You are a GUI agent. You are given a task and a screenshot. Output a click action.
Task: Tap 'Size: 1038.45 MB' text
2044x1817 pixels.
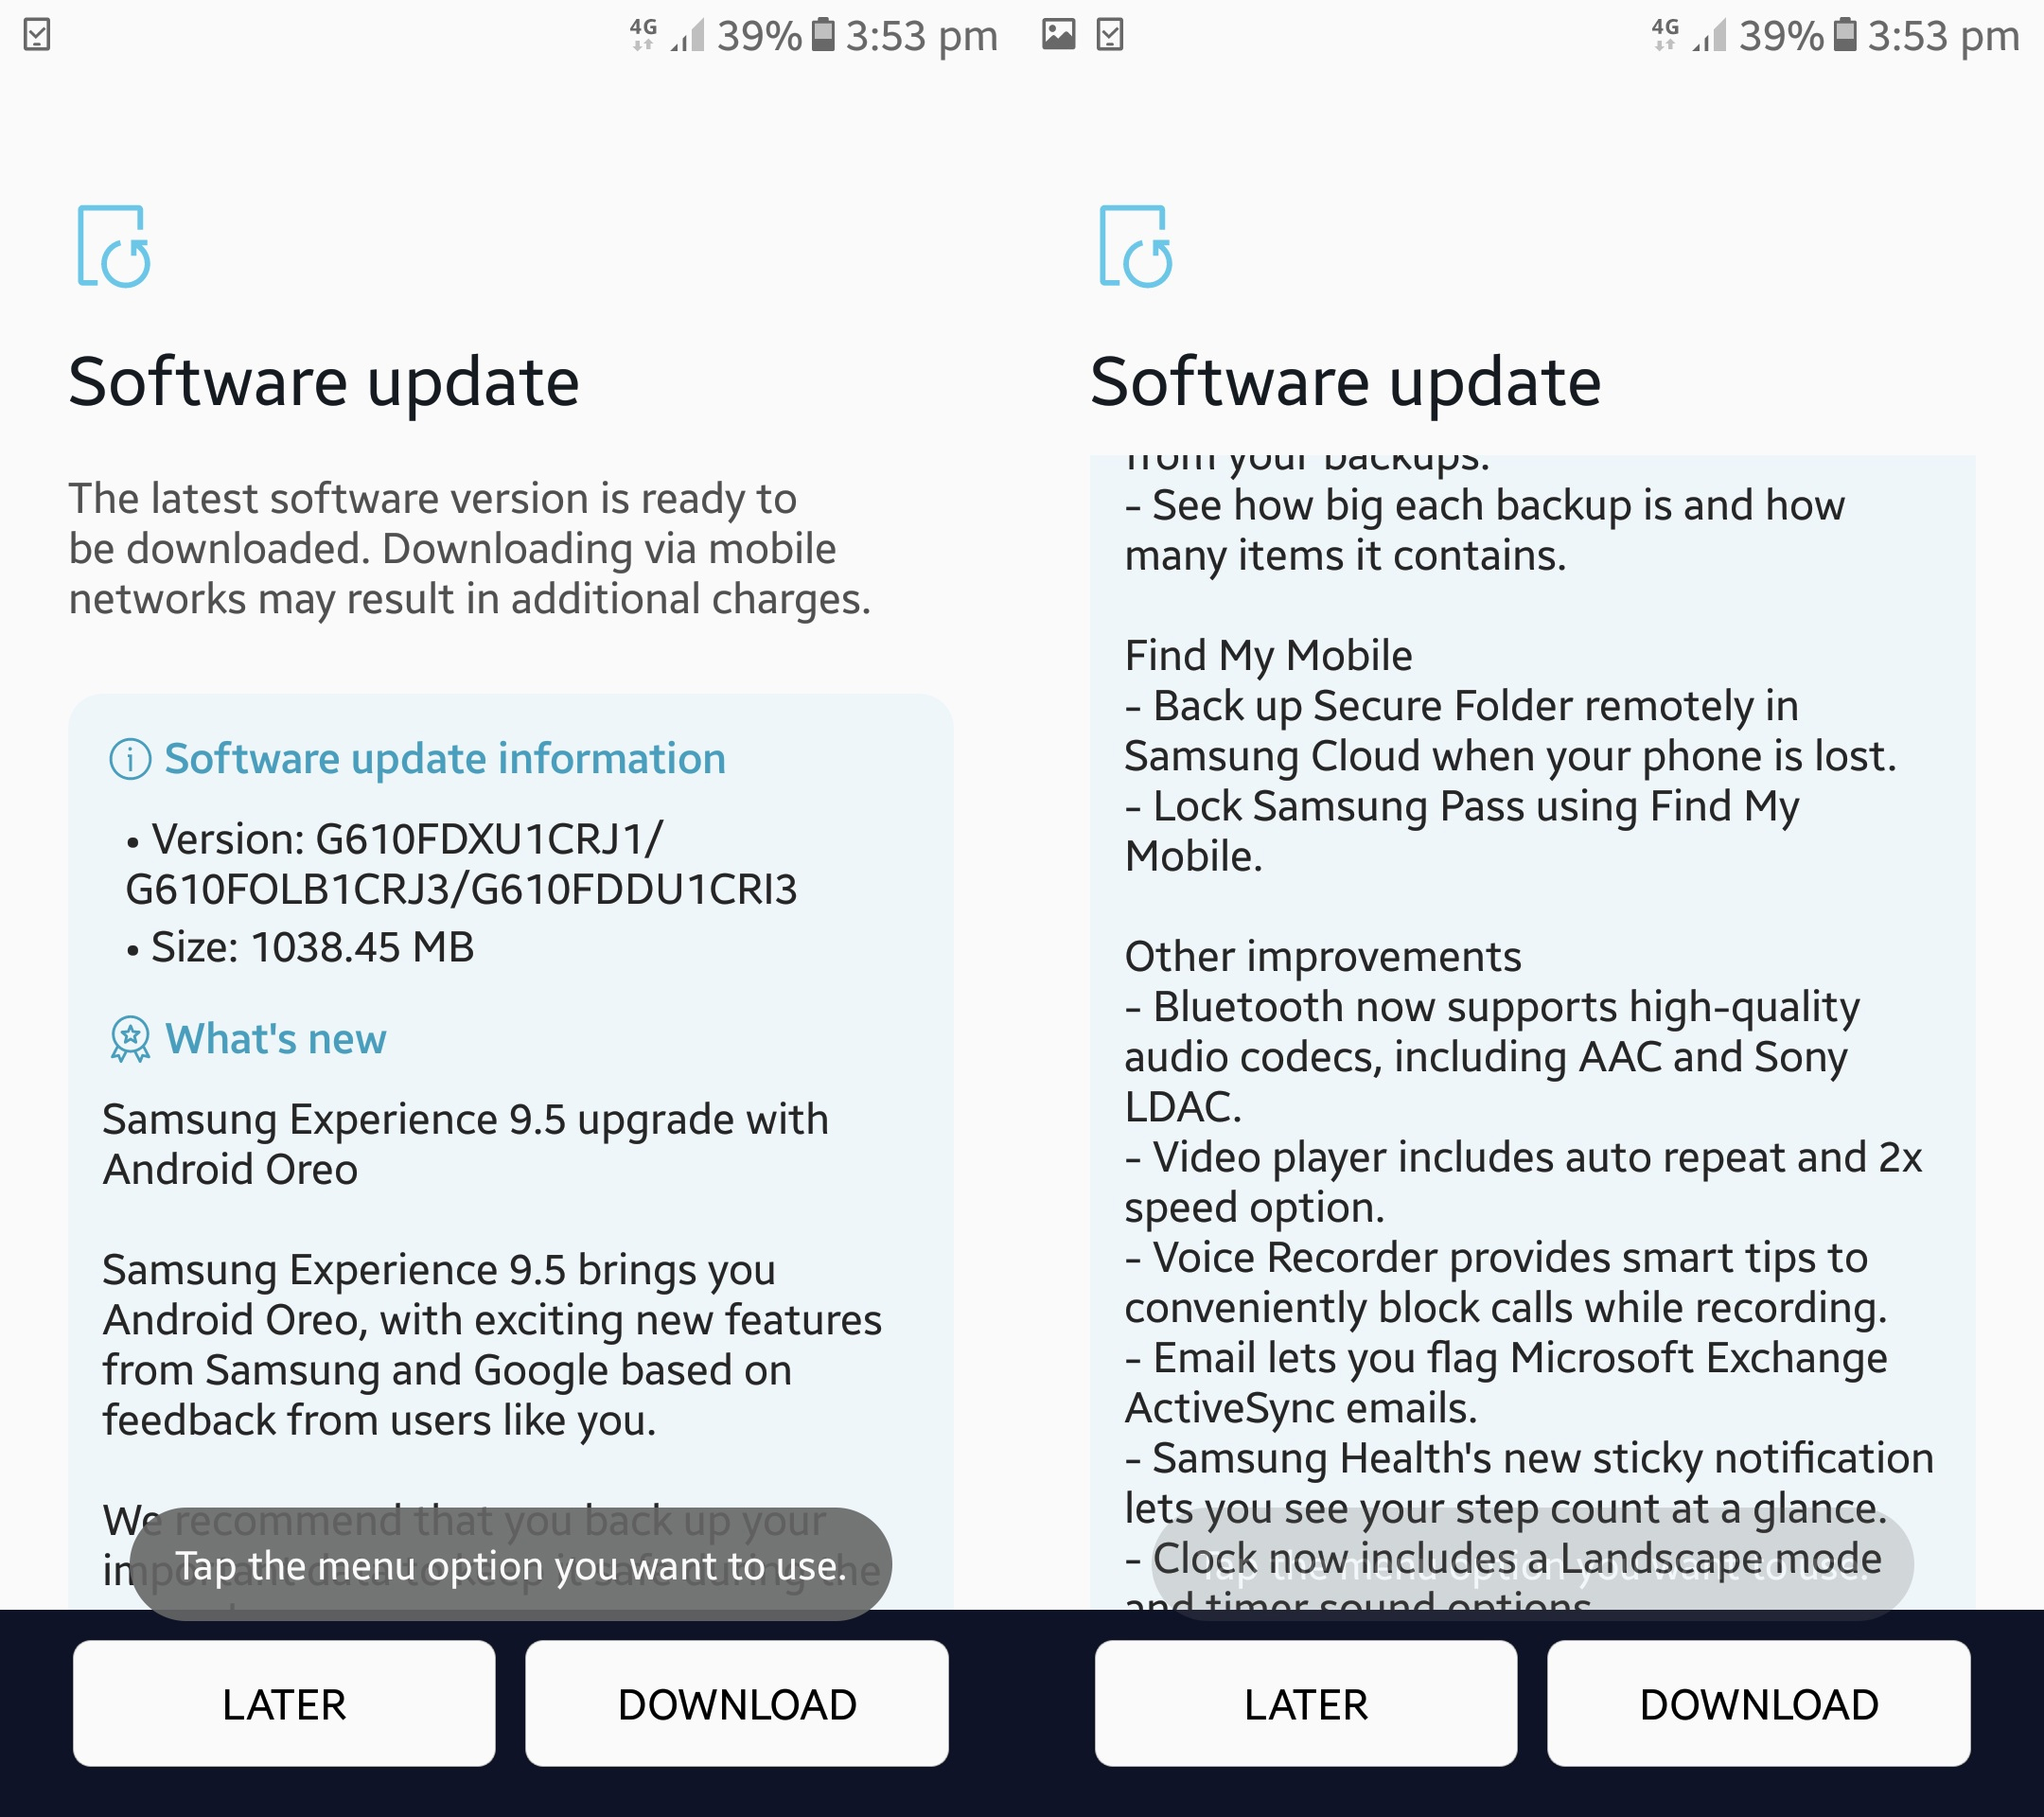(x=300, y=947)
